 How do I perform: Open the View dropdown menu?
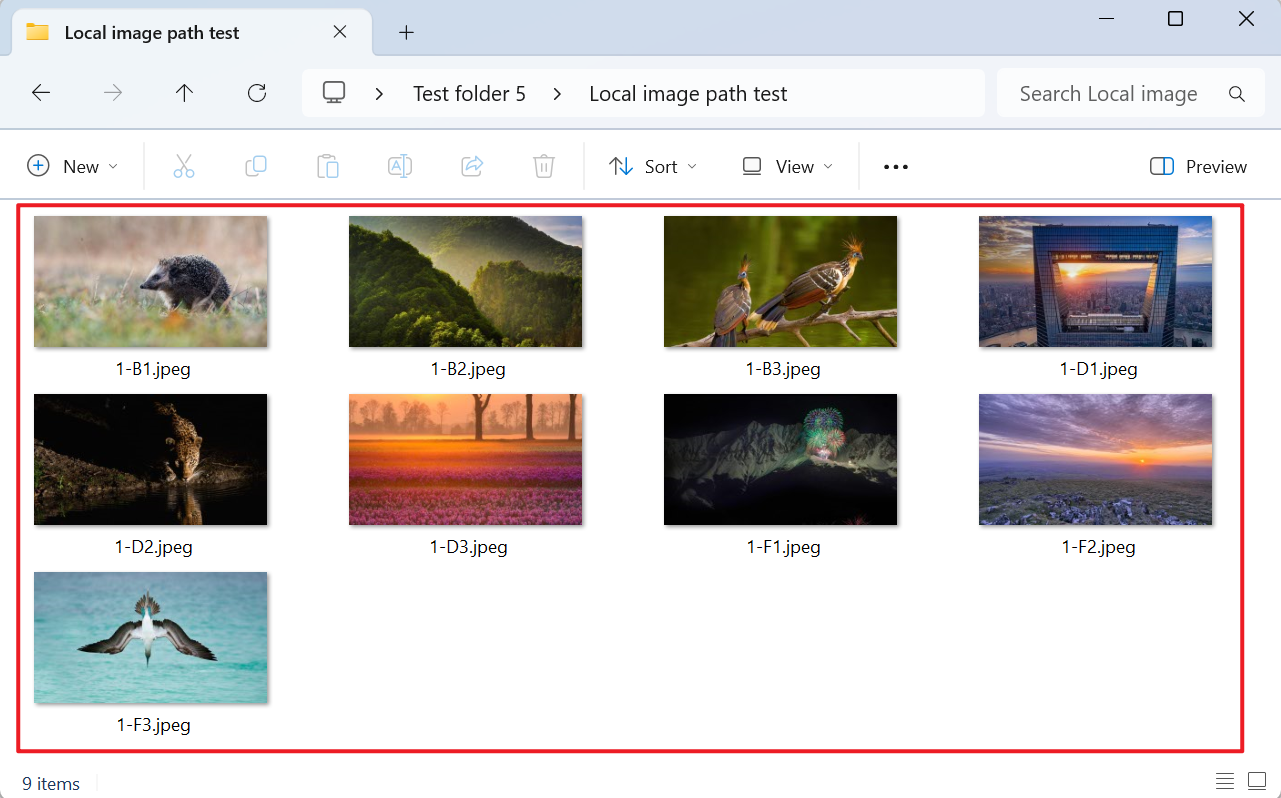(x=786, y=166)
